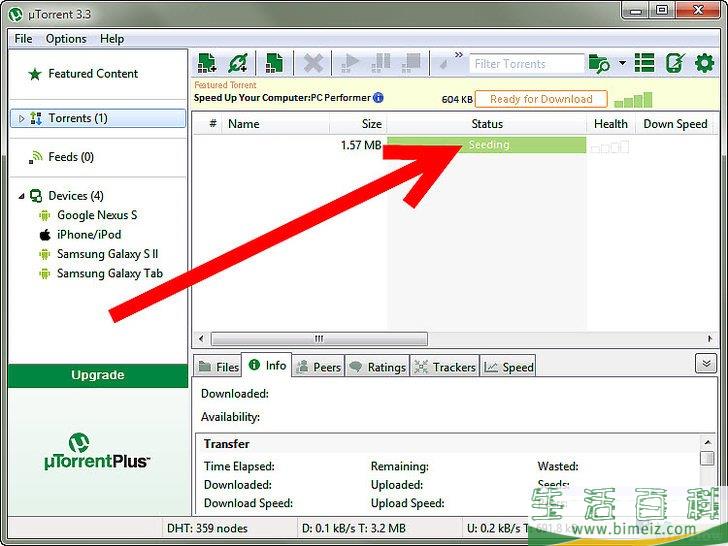Click the Feeds RSS icon
This screenshot has height=546, width=728.
(35, 157)
